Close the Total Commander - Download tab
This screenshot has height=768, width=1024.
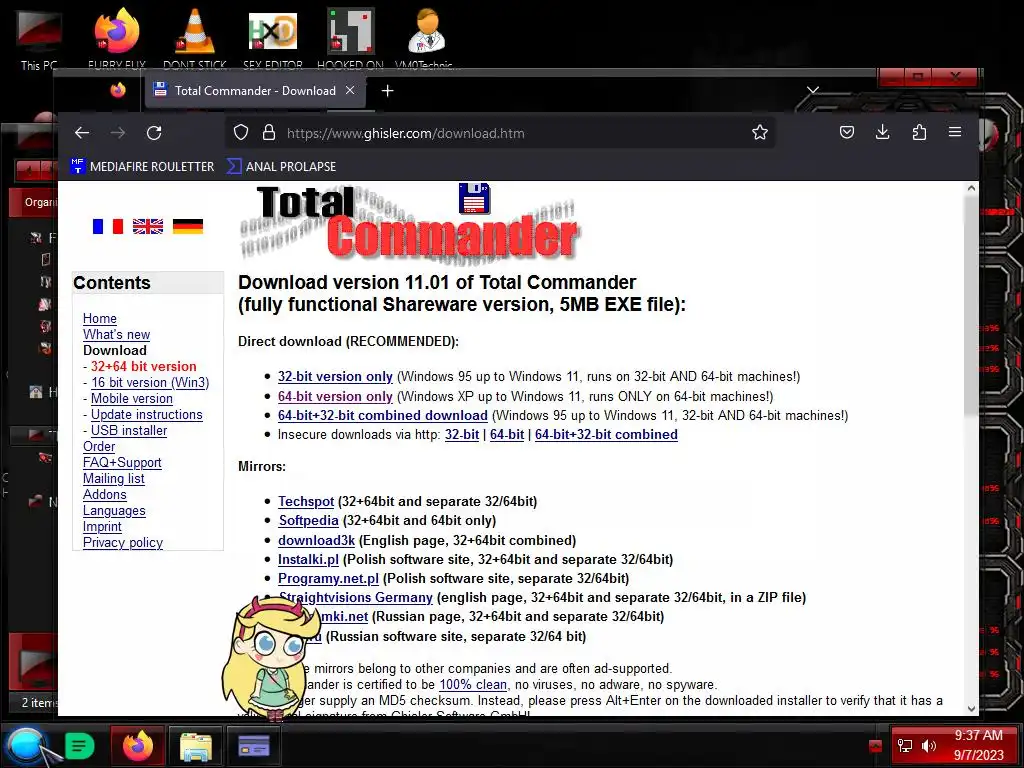tap(350, 90)
